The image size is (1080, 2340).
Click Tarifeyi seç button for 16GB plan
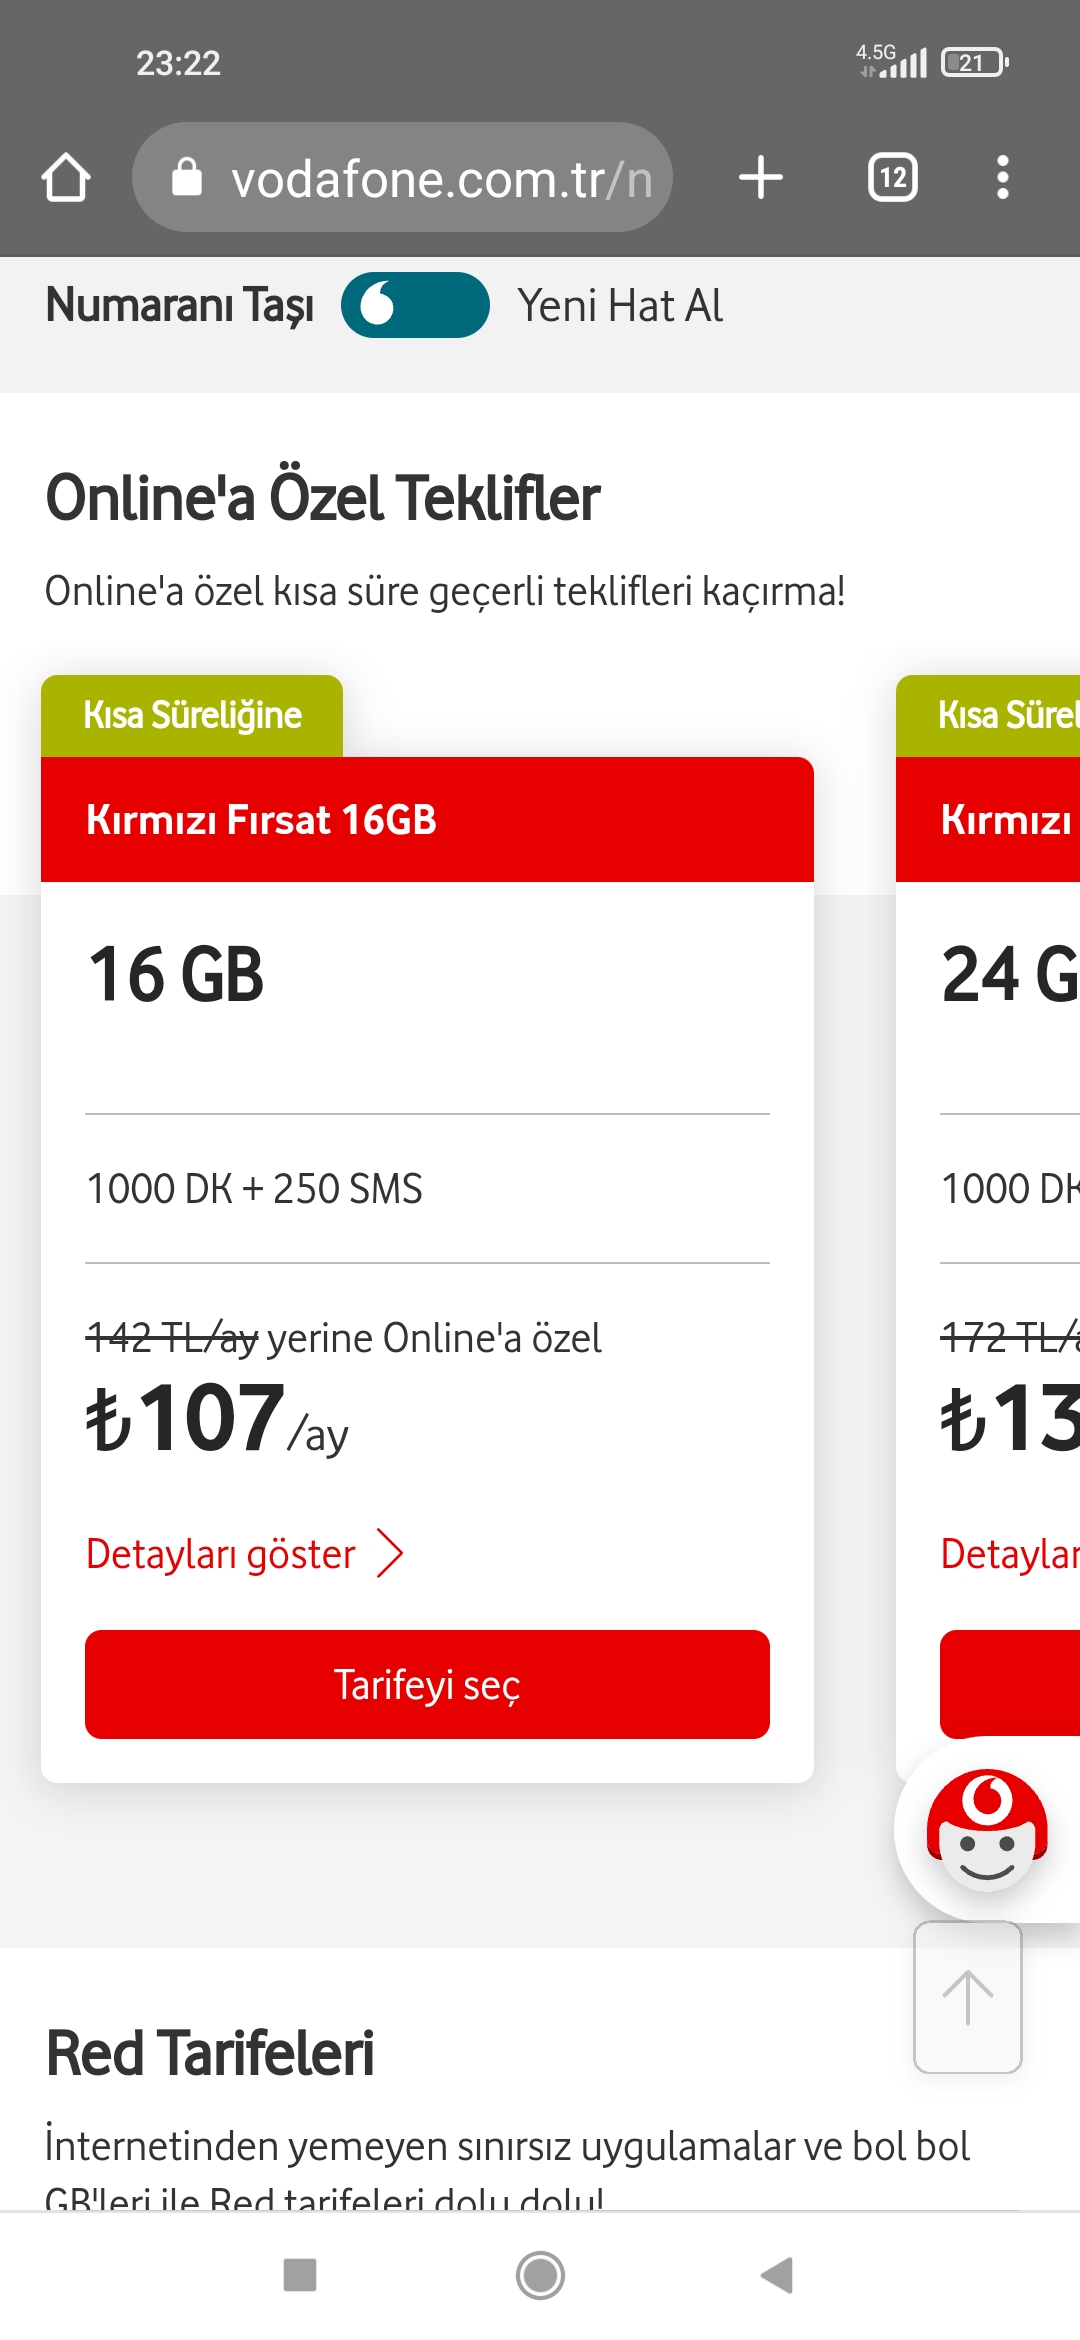point(427,1685)
